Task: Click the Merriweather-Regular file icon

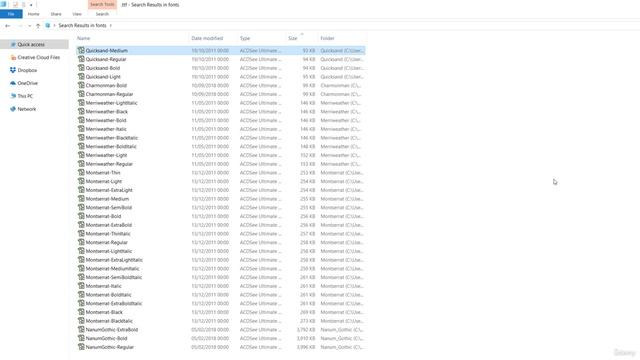Action: point(81,164)
